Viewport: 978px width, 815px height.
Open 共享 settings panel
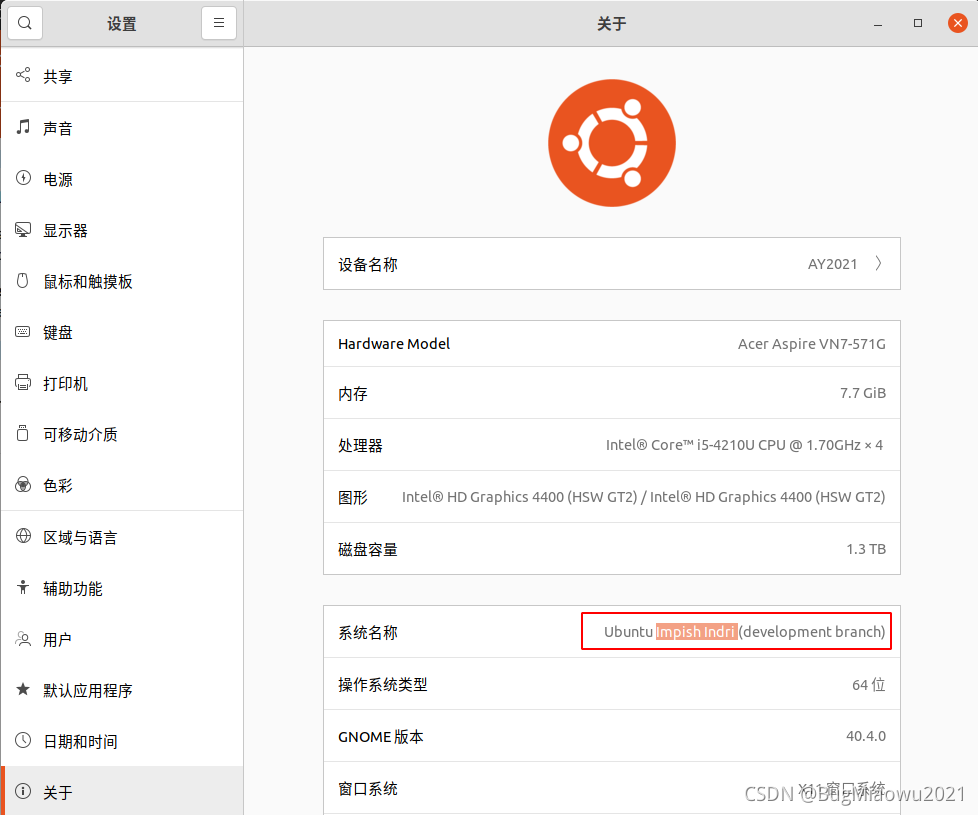click(122, 76)
